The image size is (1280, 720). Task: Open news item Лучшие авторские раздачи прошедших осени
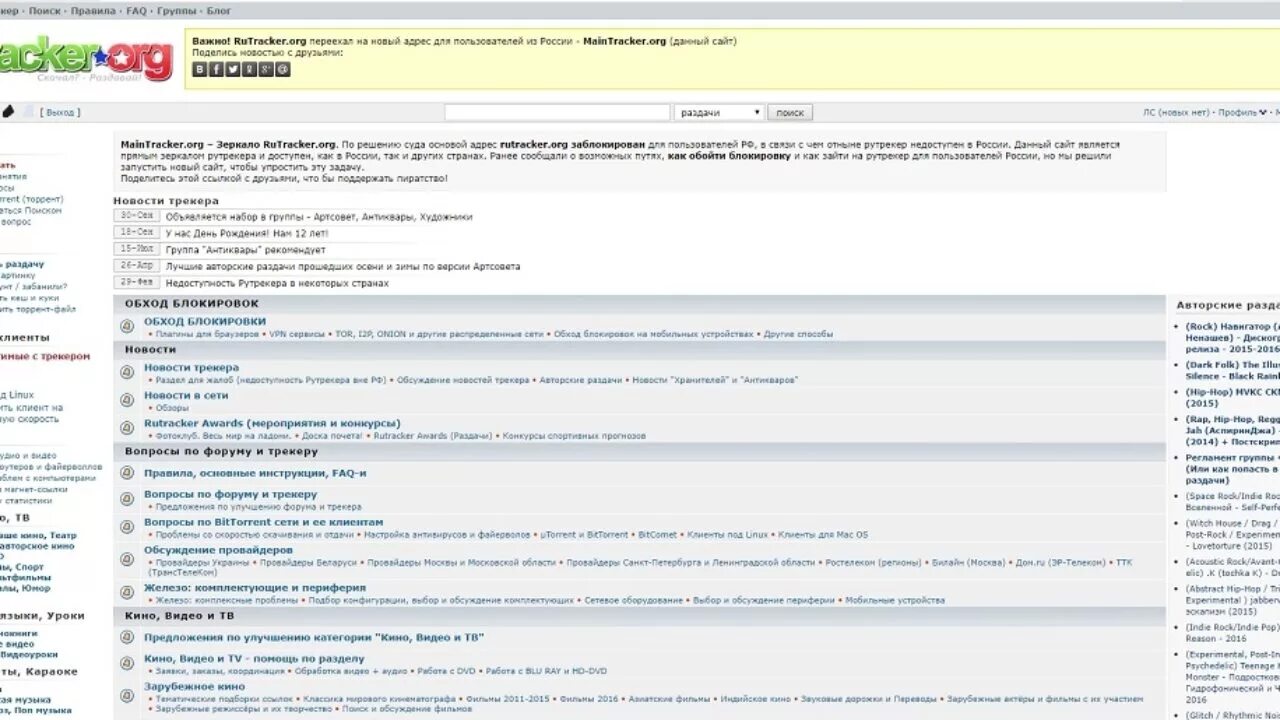pyautogui.click(x=343, y=267)
